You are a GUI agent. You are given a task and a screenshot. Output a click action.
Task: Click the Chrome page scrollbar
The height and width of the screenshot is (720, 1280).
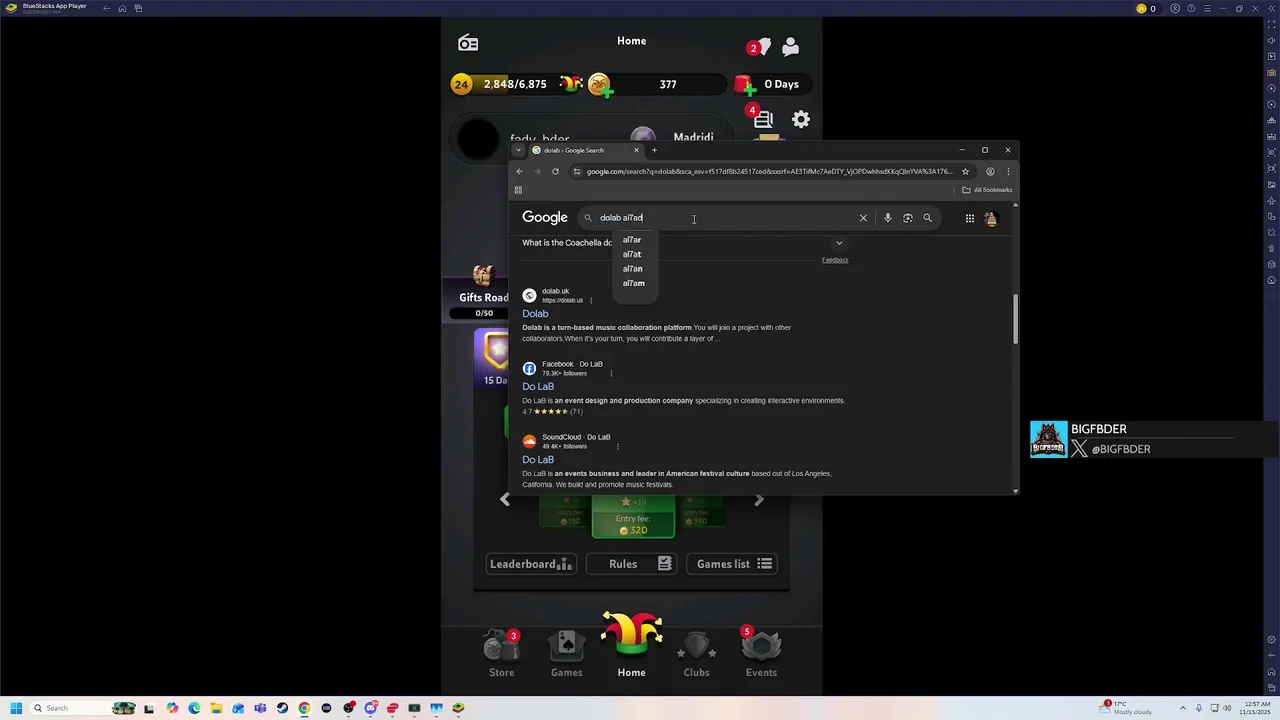tap(1015, 318)
